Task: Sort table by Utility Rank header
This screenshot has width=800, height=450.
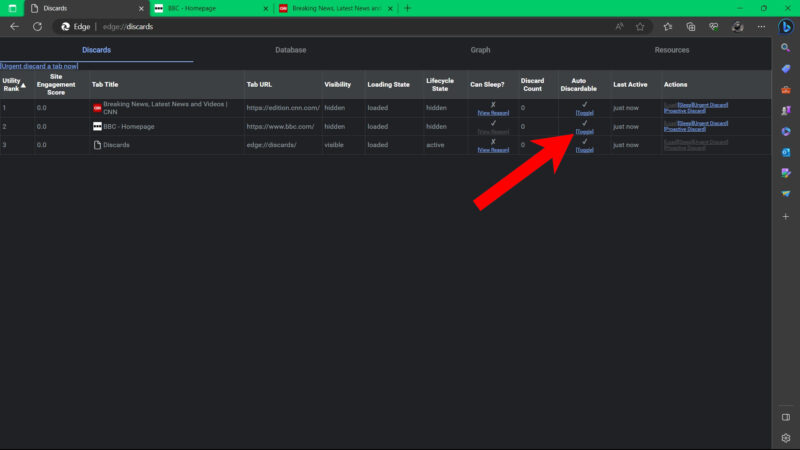Action: coord(14,85)
